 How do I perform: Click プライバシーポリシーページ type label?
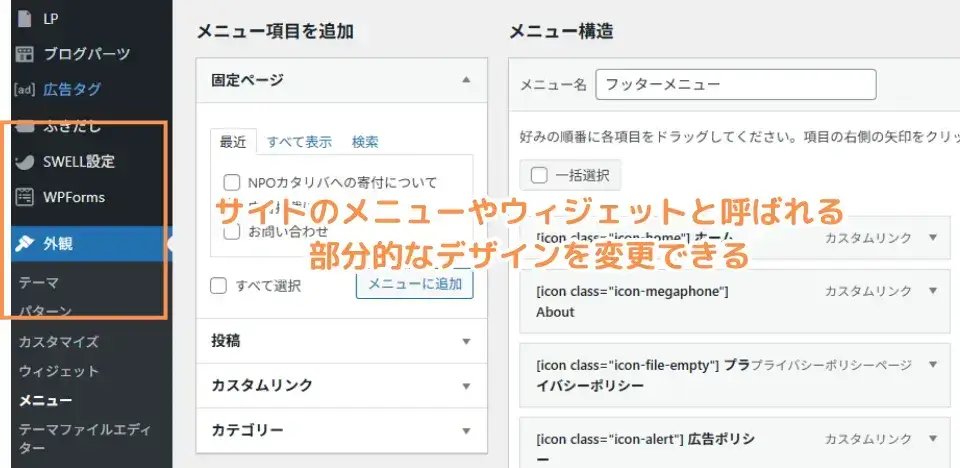(831, 365)
